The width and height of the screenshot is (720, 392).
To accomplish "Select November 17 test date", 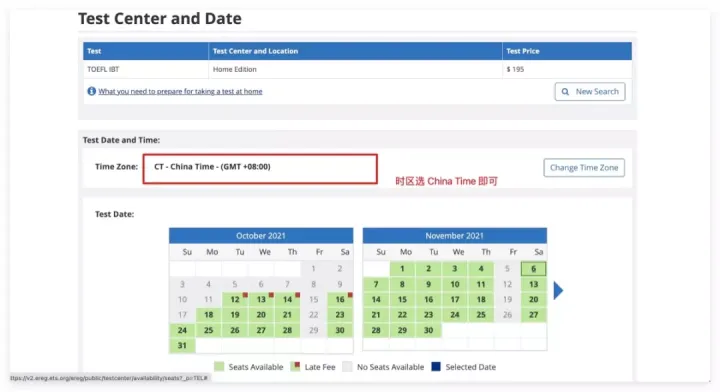I will 455,299.
